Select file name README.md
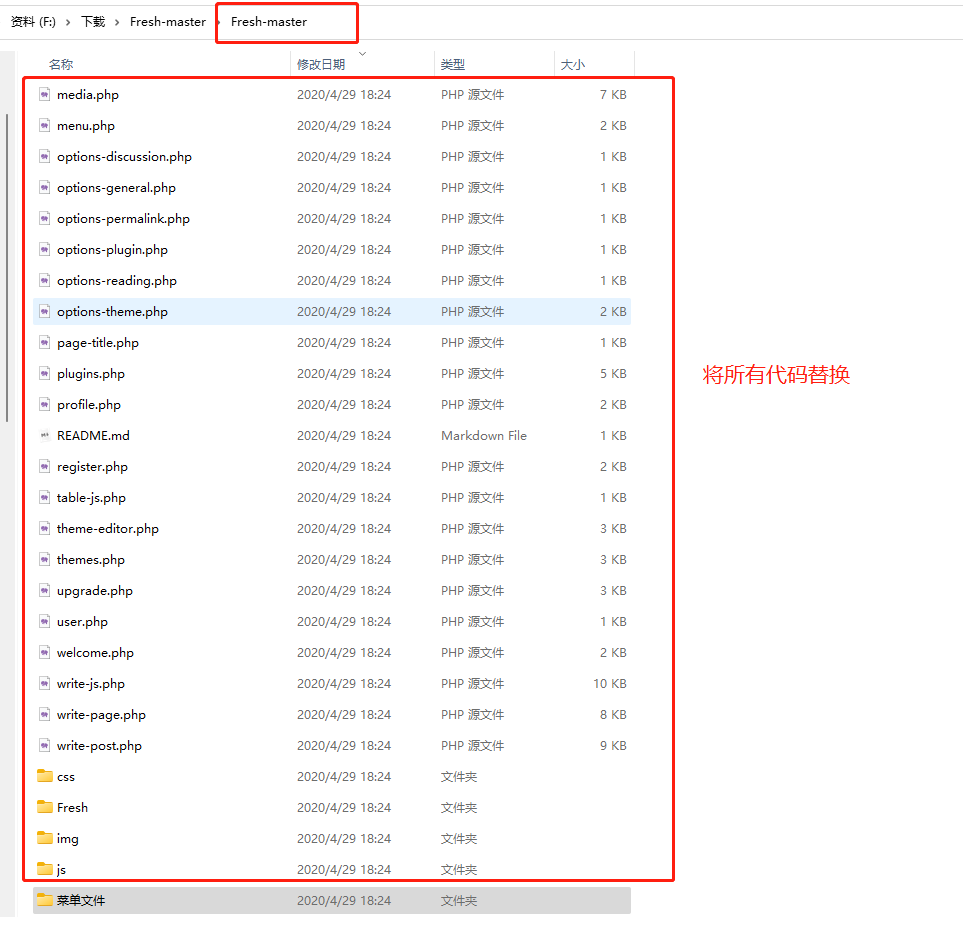Screen dimensions: 963x929 click(93, 436)
